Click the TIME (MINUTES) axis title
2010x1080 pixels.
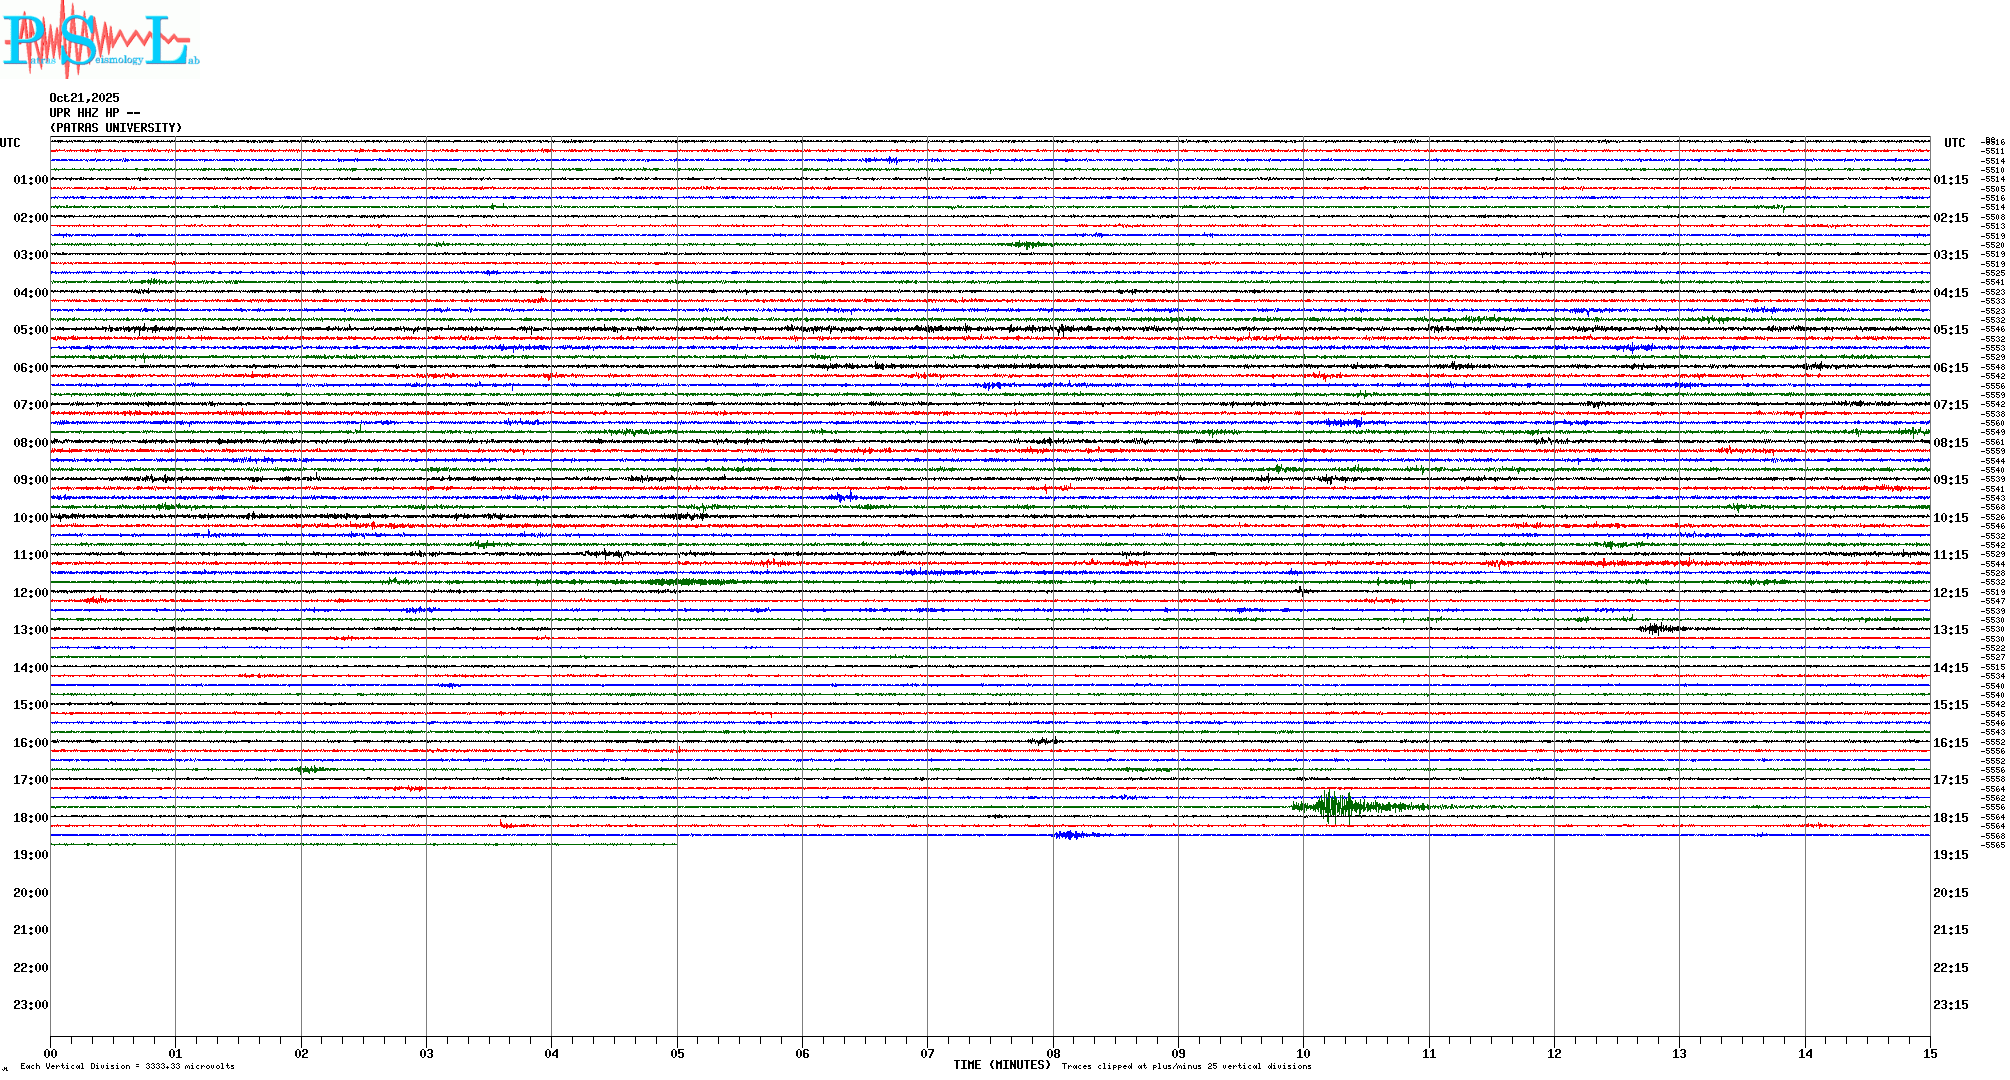[x=1002, y=1065]
